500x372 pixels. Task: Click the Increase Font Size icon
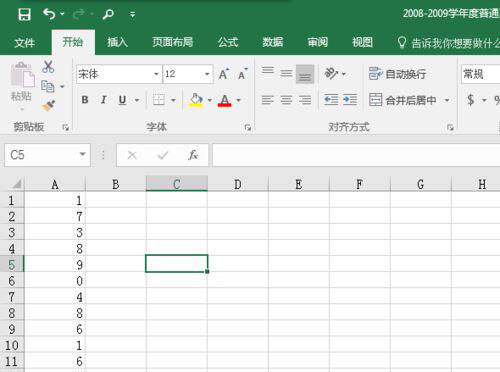[x=224, y=74]
